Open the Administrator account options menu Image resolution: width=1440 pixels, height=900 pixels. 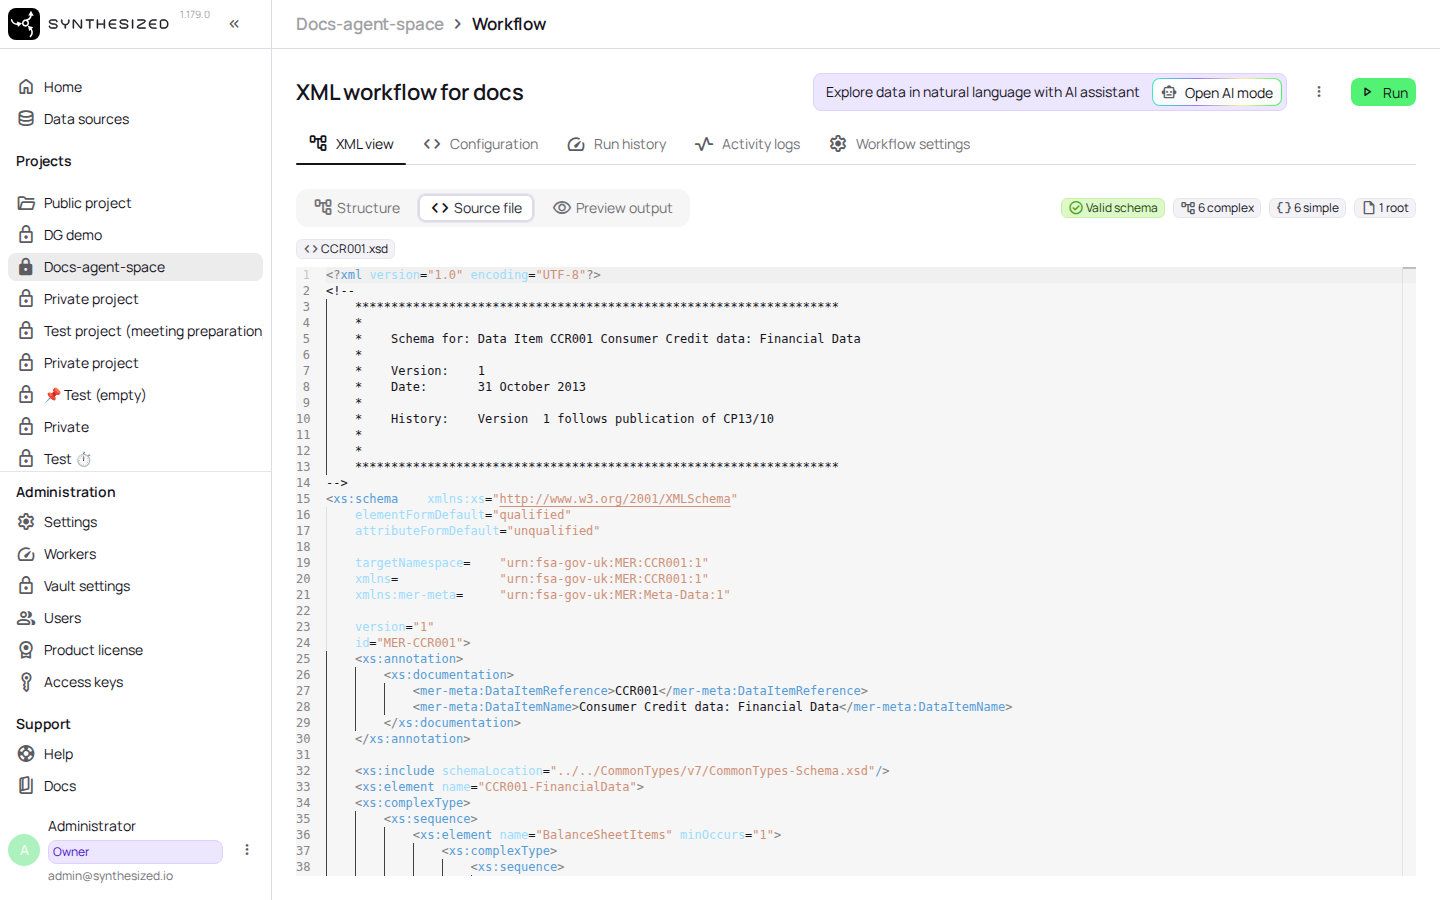(247, 850)
